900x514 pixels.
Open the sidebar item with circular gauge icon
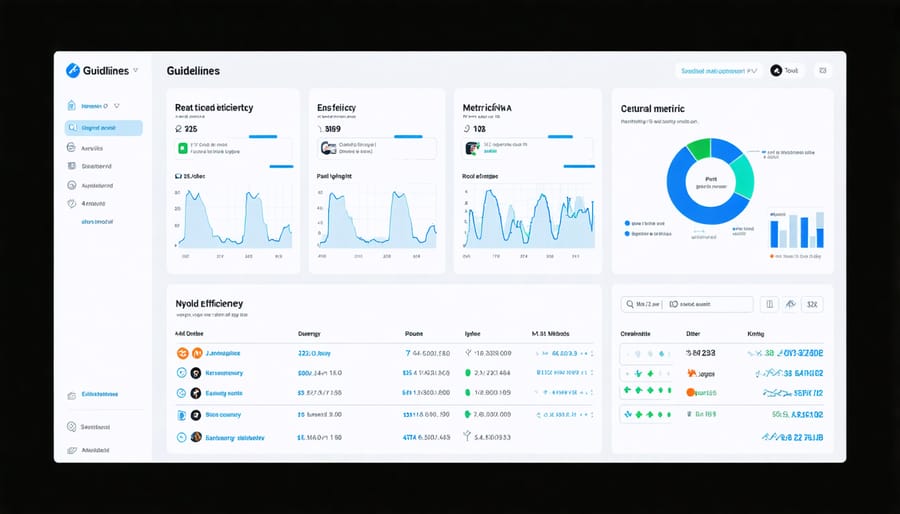pos(90,186)
